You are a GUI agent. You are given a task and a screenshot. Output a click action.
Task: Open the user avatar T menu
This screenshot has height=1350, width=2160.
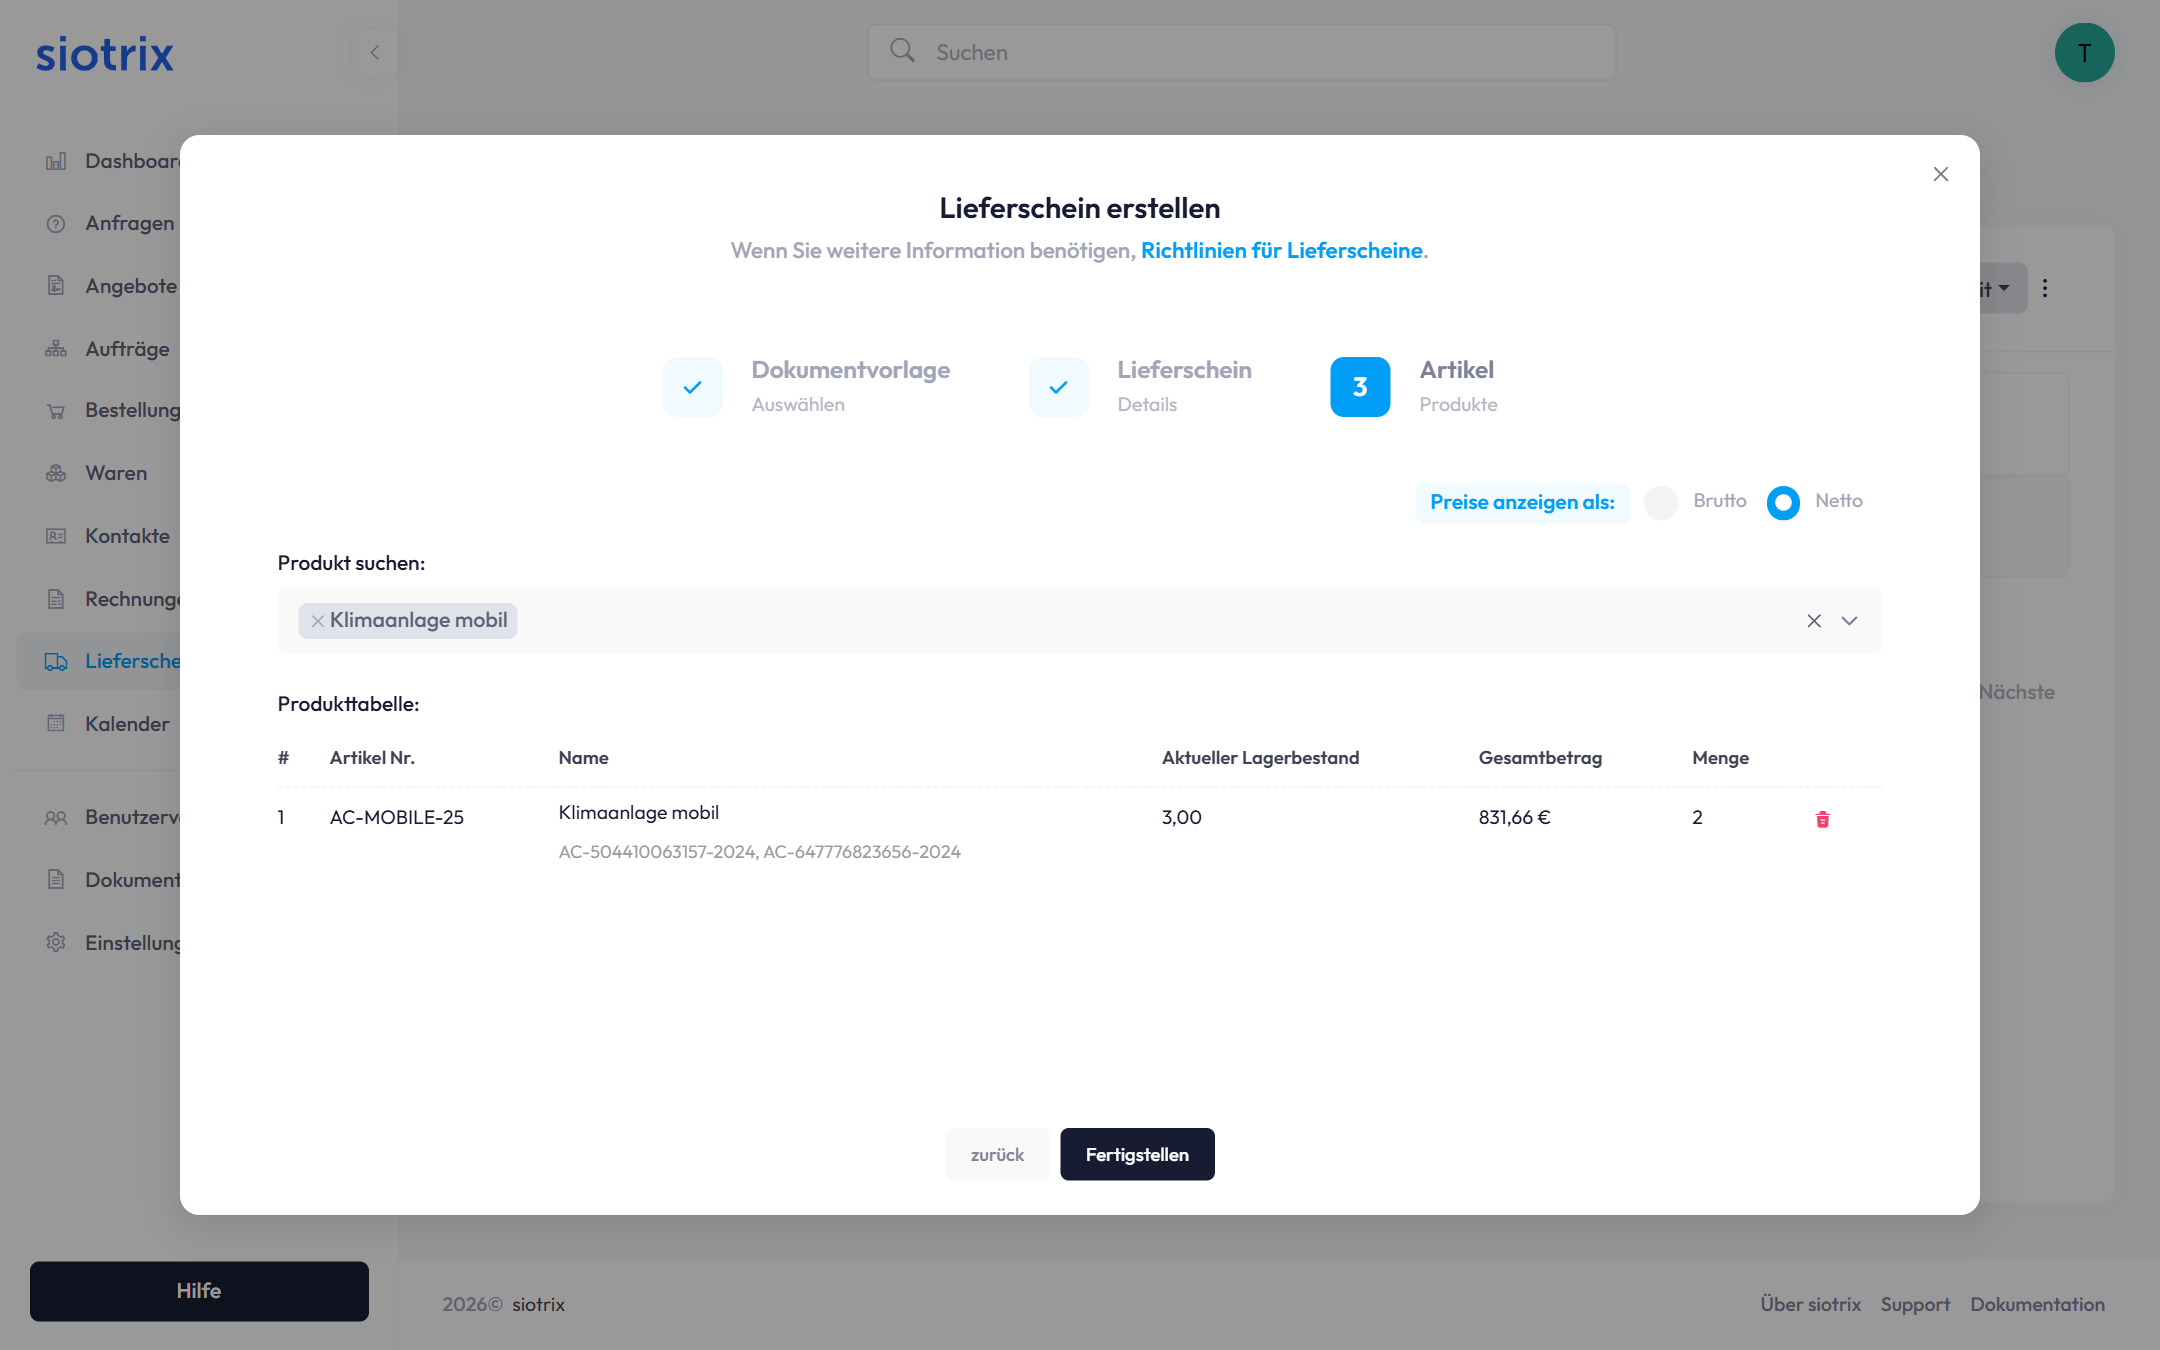(2084, 53)
